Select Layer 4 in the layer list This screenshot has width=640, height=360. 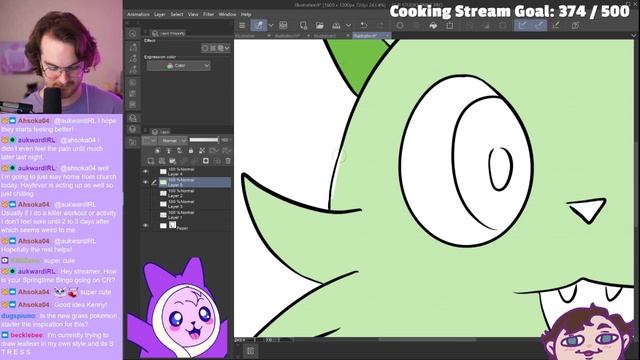pyautogui.click(x=195, y=172)
